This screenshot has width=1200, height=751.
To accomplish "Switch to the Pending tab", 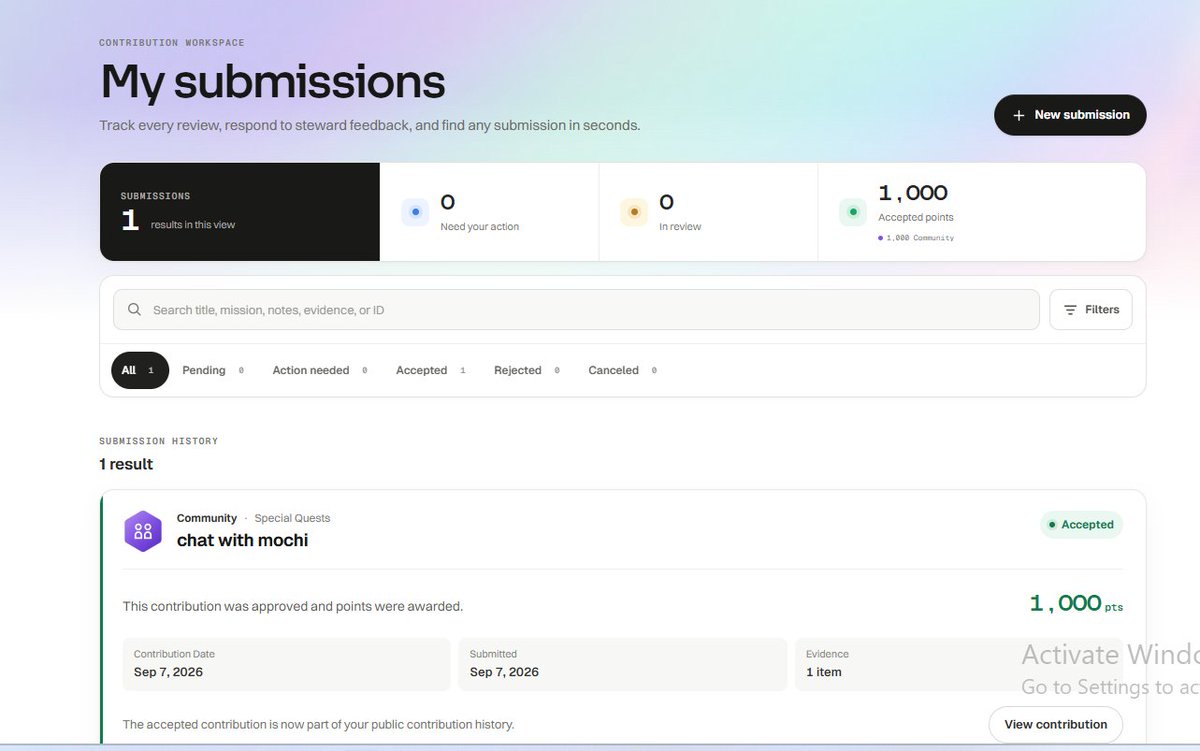I will pyautogui.click(x=213, y=370).
